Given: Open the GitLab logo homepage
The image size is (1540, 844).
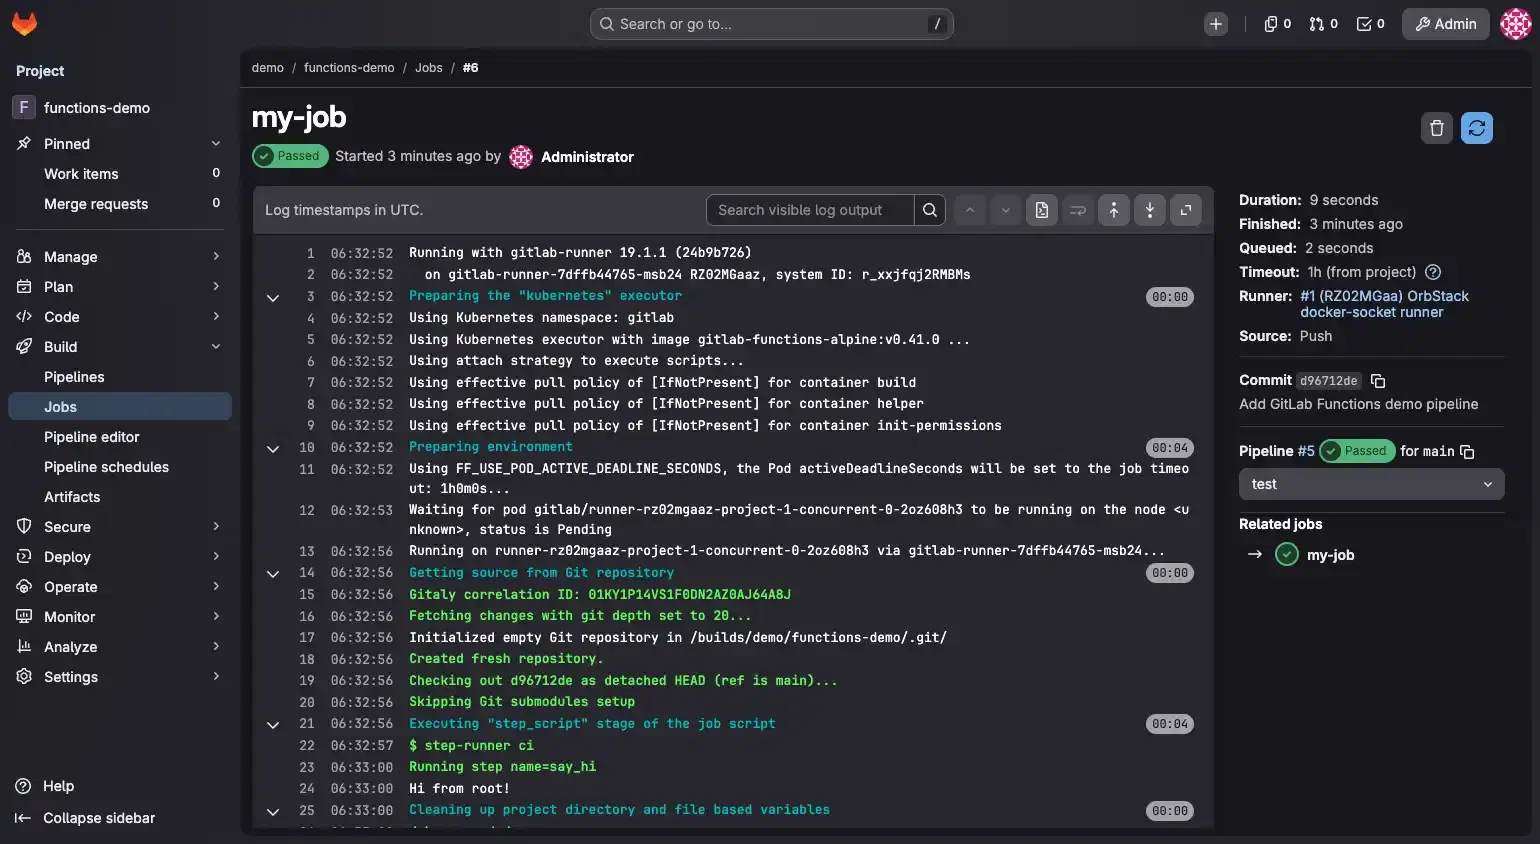Looking at the screenshot, I should coord(24,24).
